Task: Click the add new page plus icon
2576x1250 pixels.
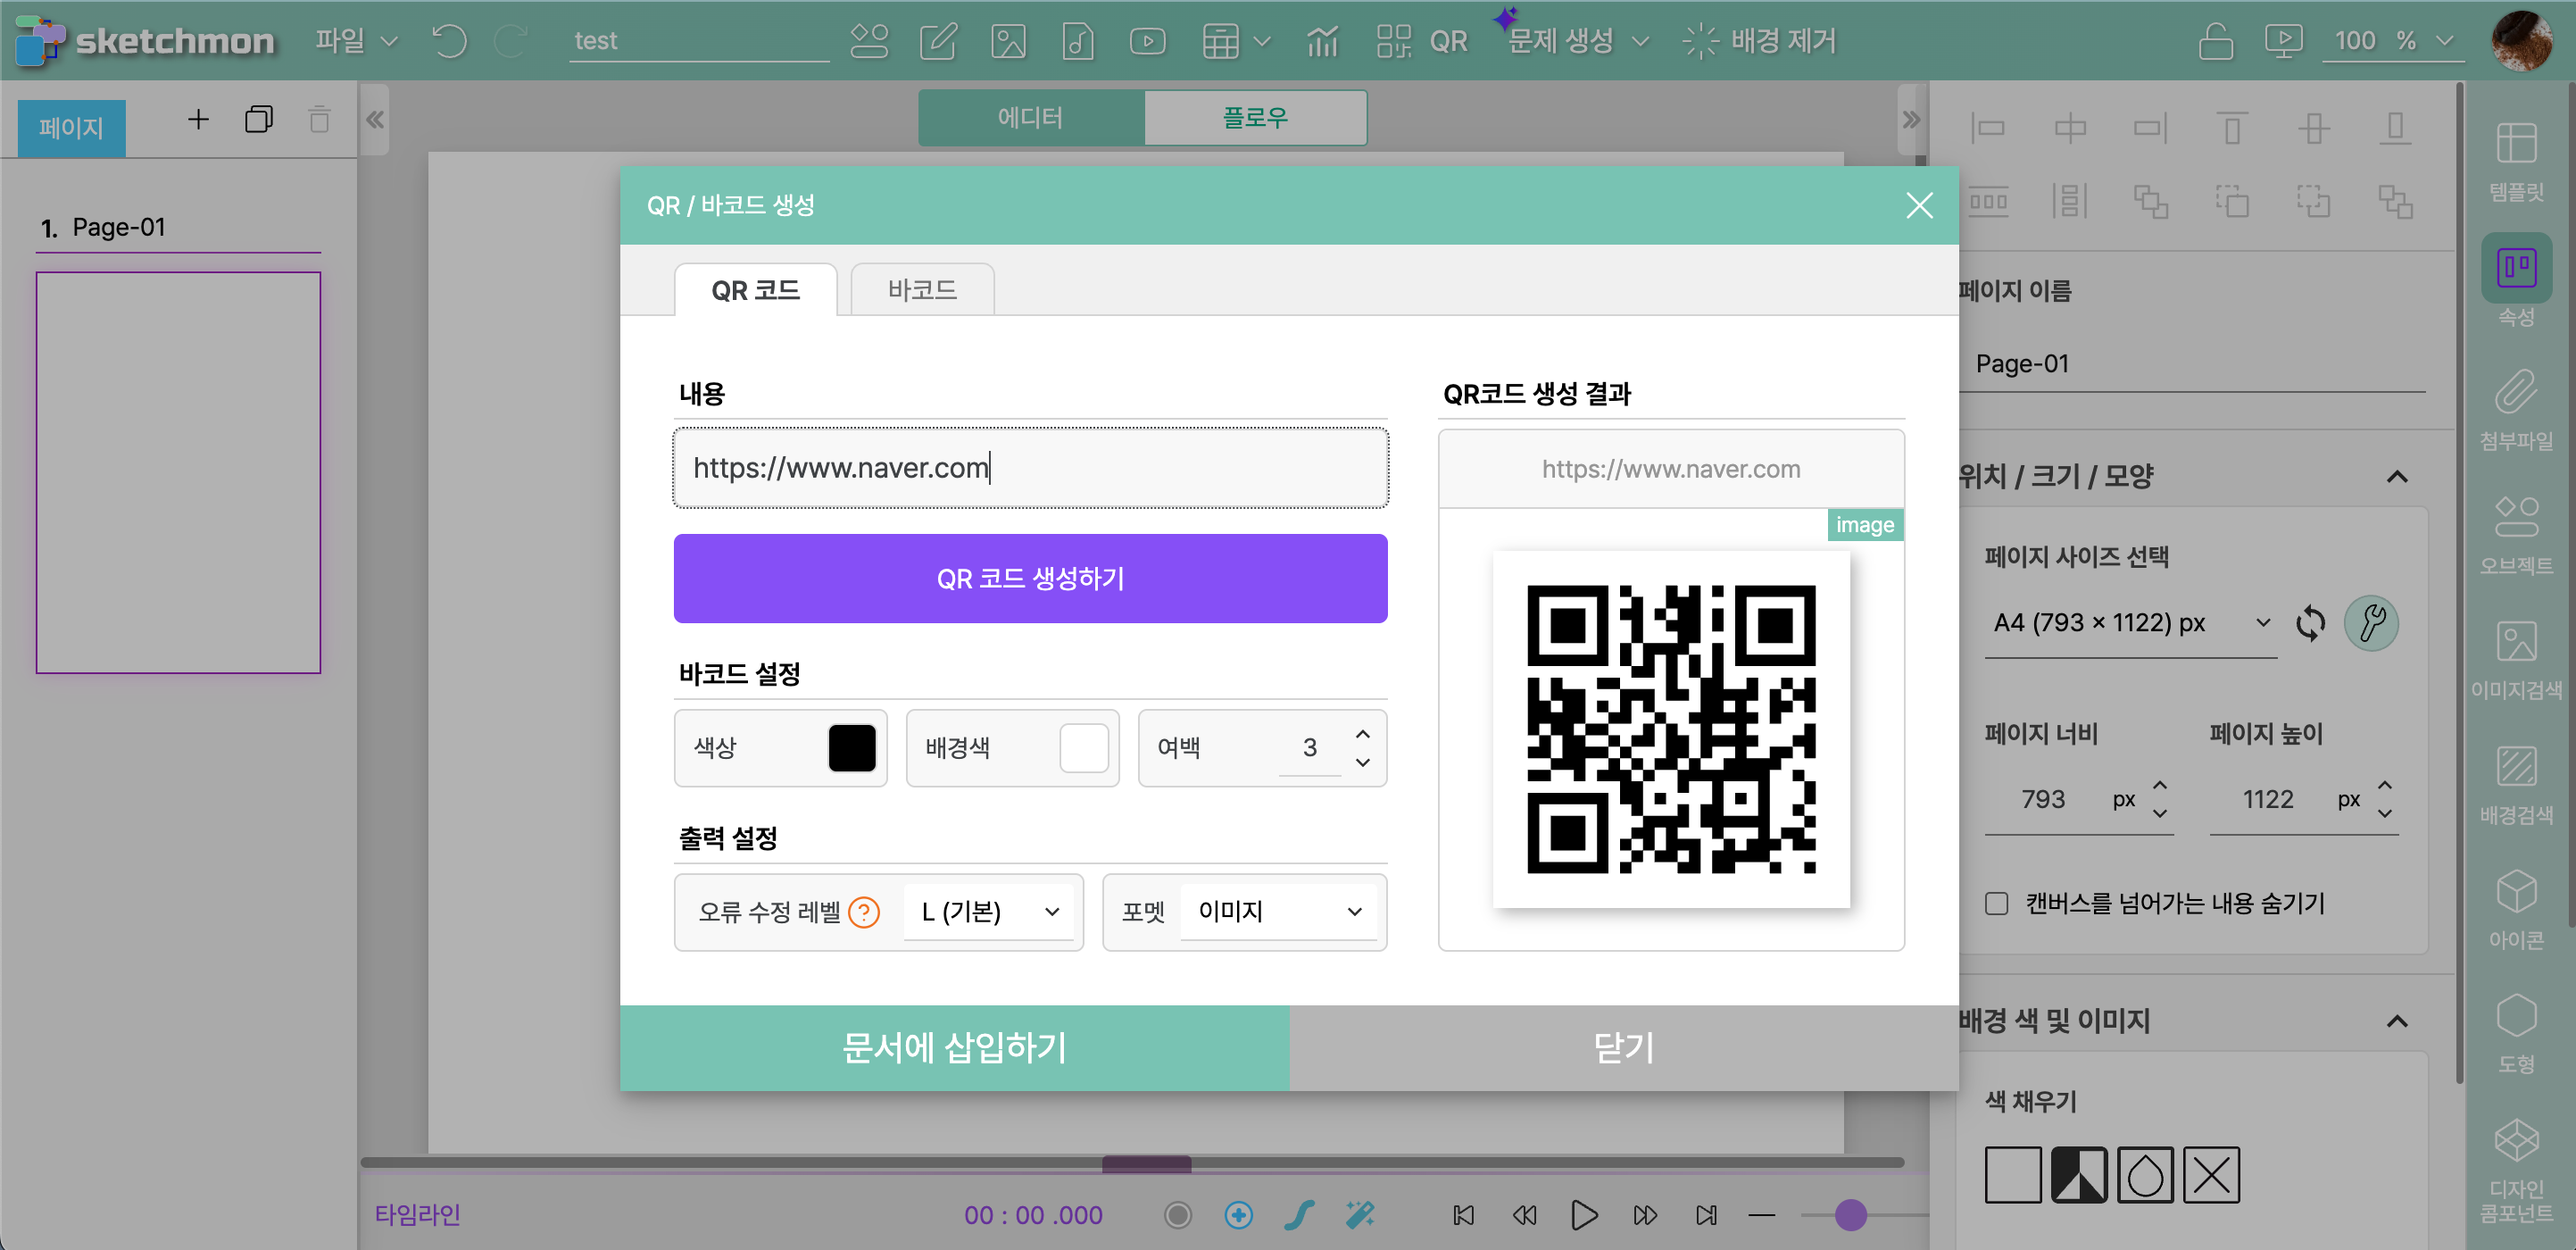Action: [x=198, y=120]
